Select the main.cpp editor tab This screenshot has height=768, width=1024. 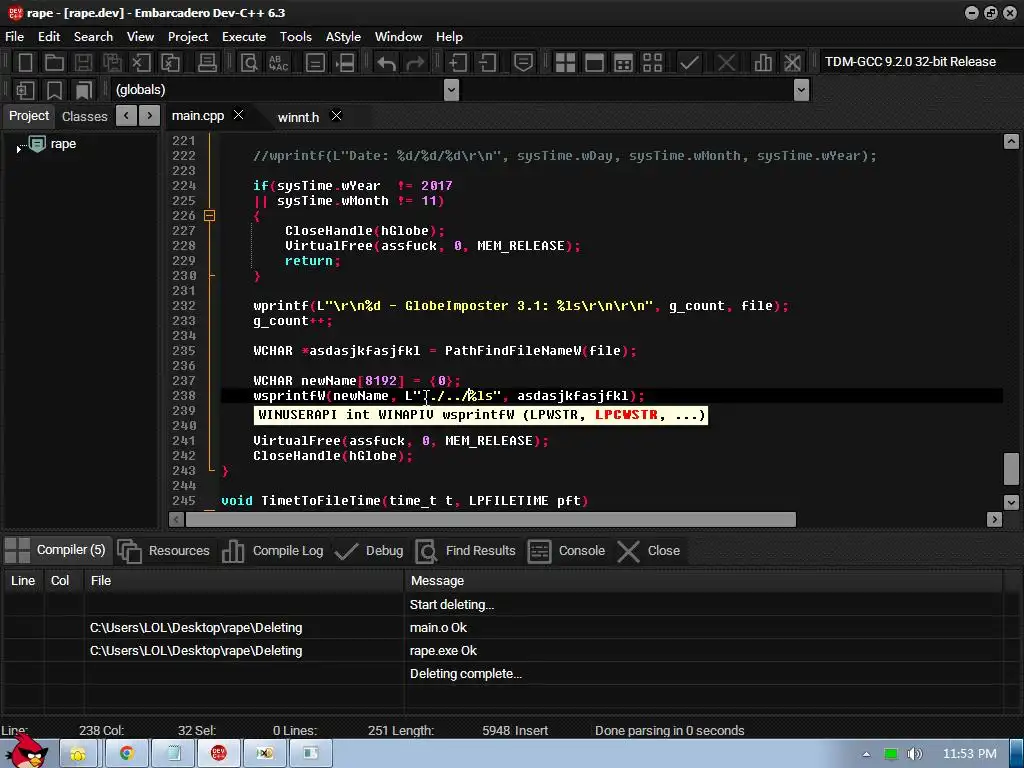point(197,116)
